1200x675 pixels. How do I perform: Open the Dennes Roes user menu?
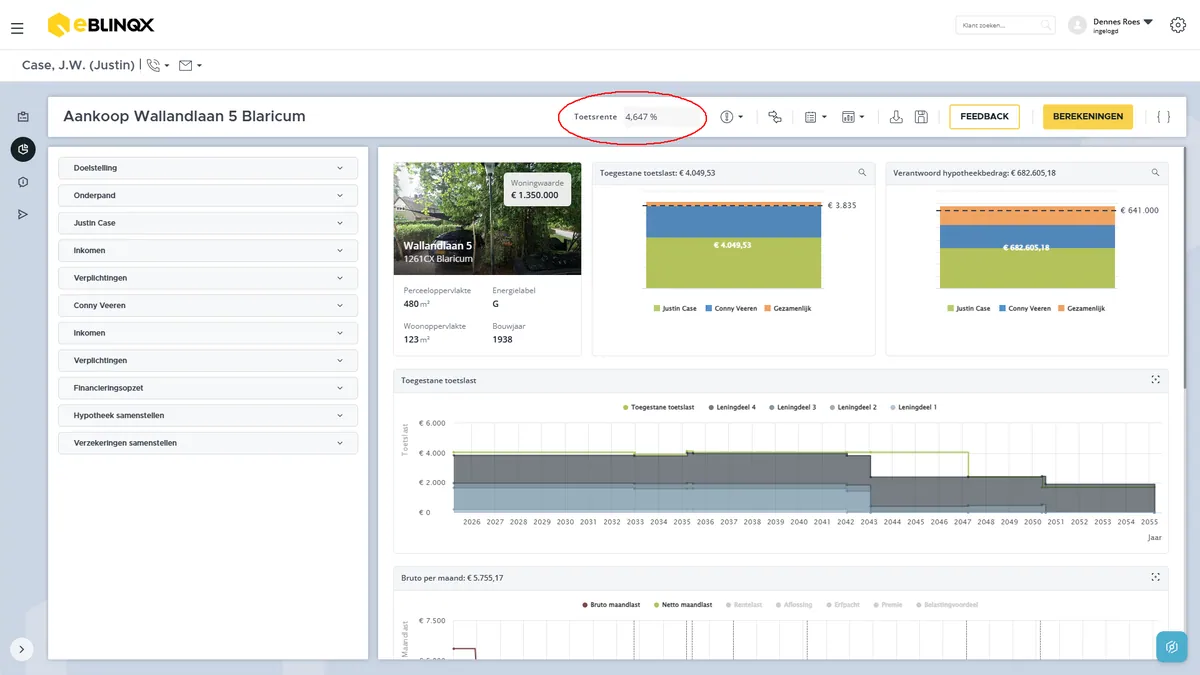click(1111, 25)
